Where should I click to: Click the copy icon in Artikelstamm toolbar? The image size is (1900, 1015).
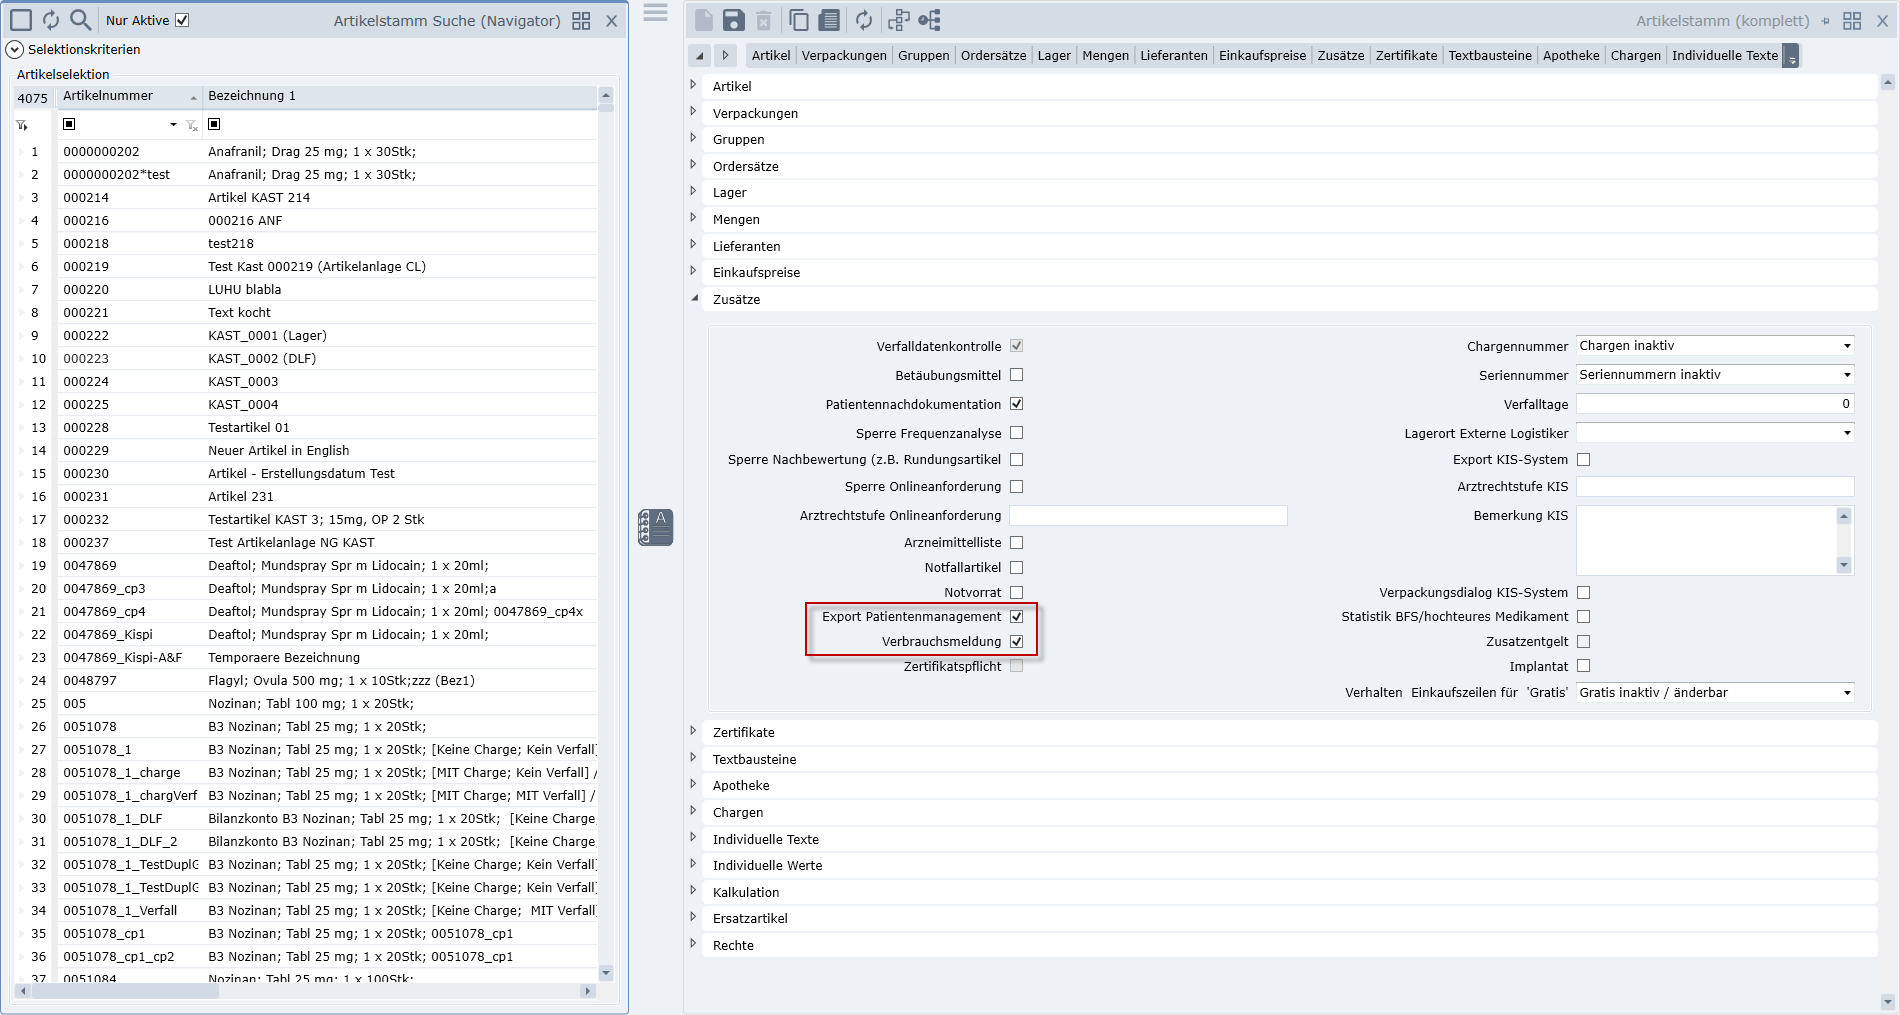[798, 20]
